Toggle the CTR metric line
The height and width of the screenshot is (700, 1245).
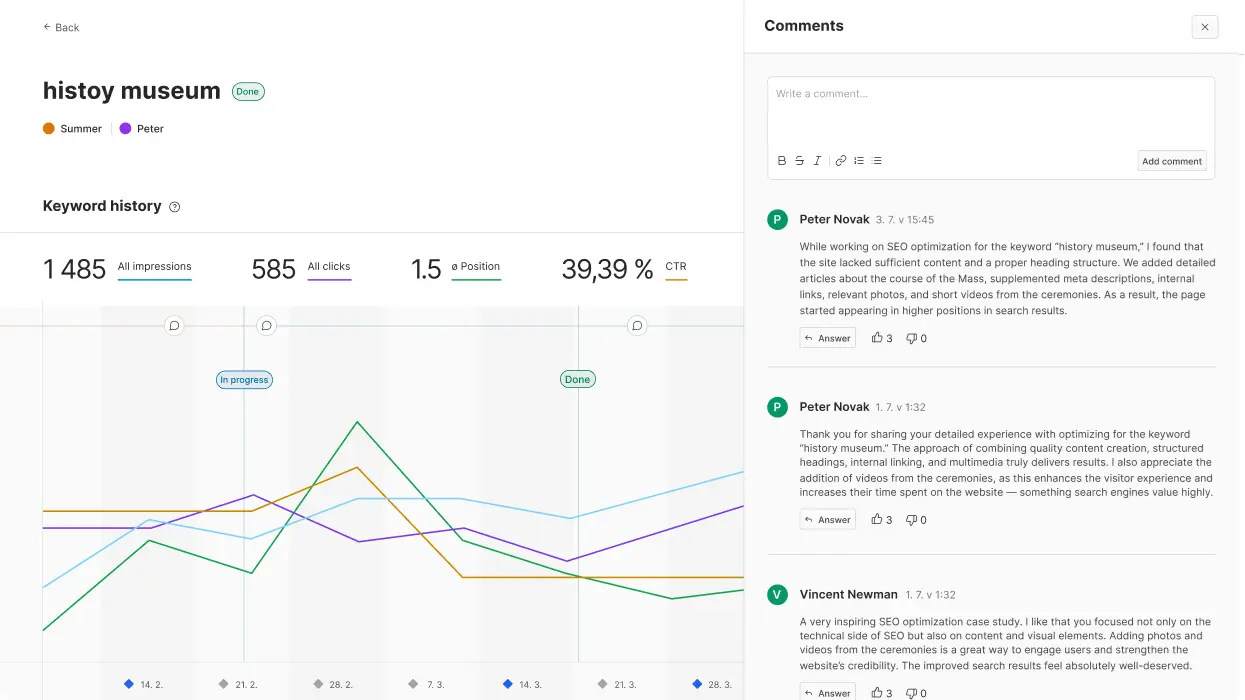tap(676, 267)
